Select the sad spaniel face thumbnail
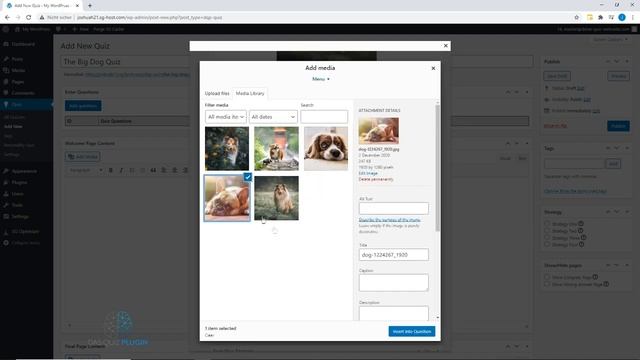Viewport: 640px width, 360px height. point(326,149)
